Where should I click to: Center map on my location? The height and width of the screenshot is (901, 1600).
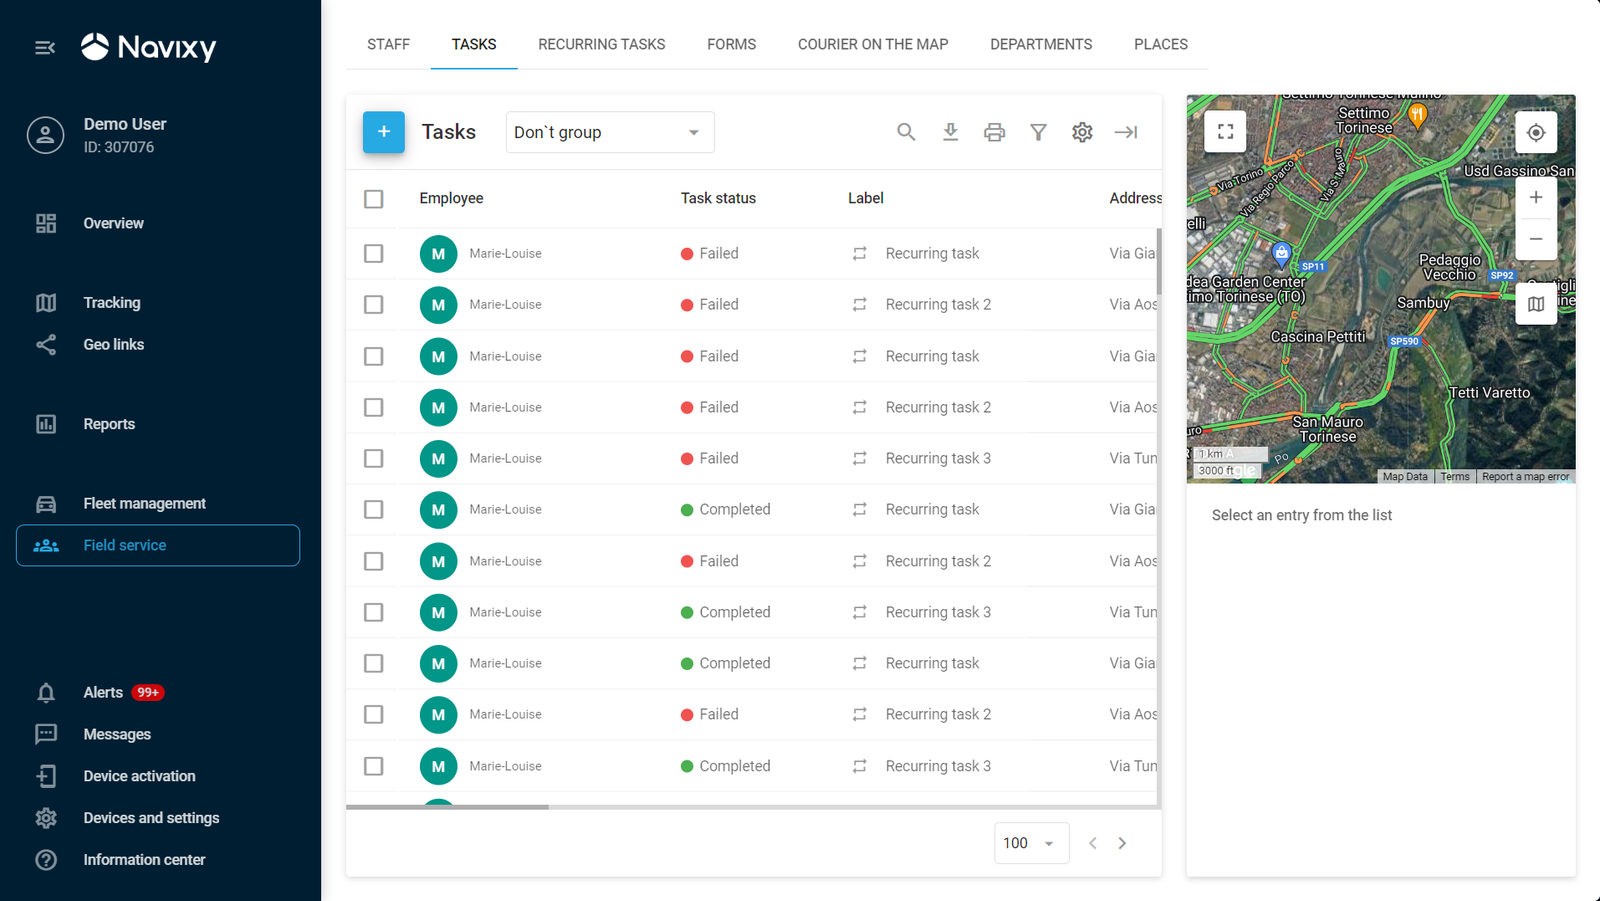[x=1536, y=132]
